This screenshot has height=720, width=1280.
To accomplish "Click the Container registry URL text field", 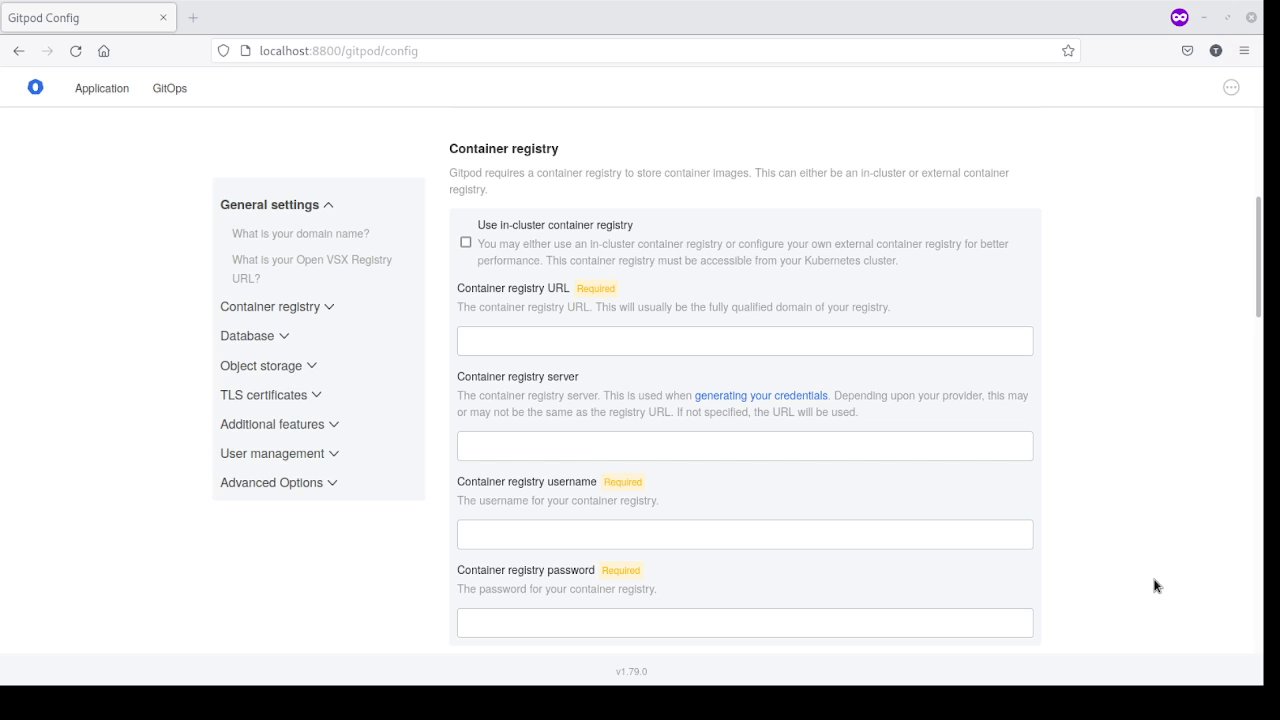I will point(745,341).
